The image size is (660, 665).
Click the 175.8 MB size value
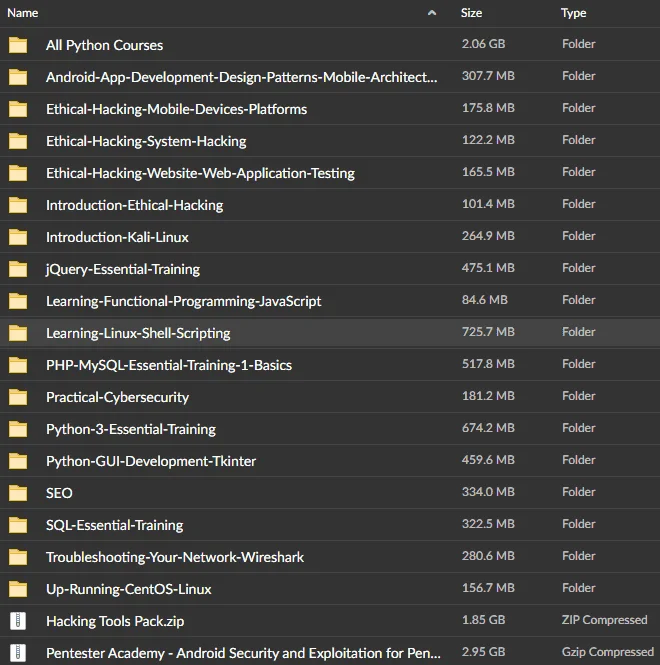(x=488, y=108)
